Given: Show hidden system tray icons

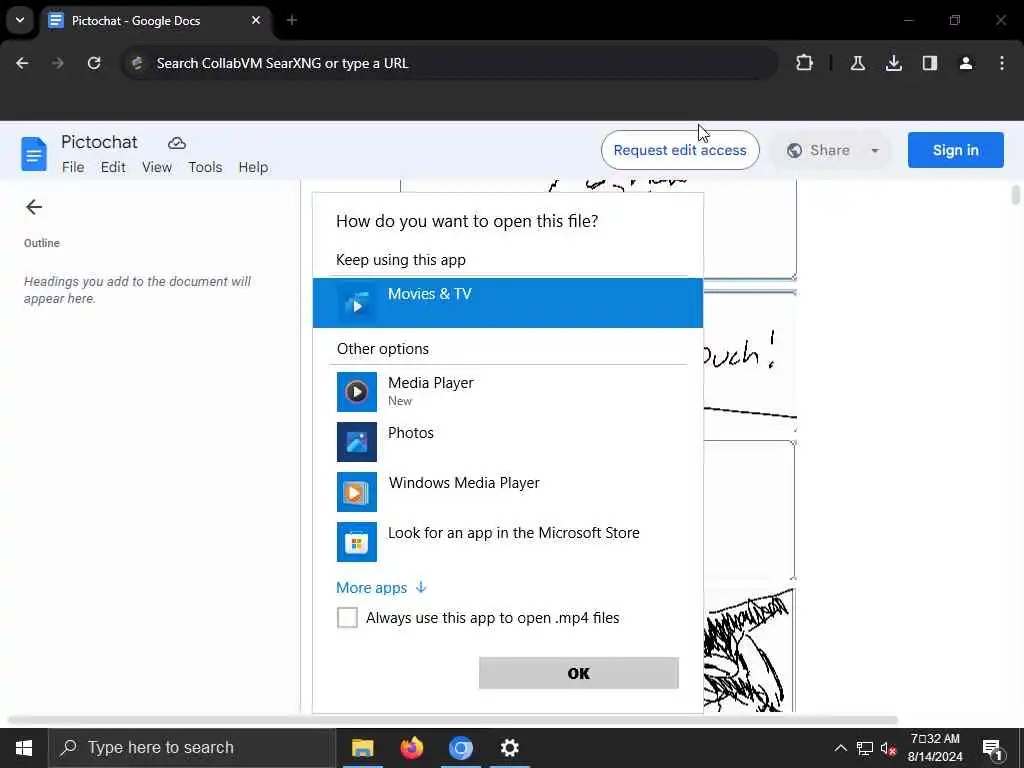Looking at the screenshot, I should [x=840, y=748].
